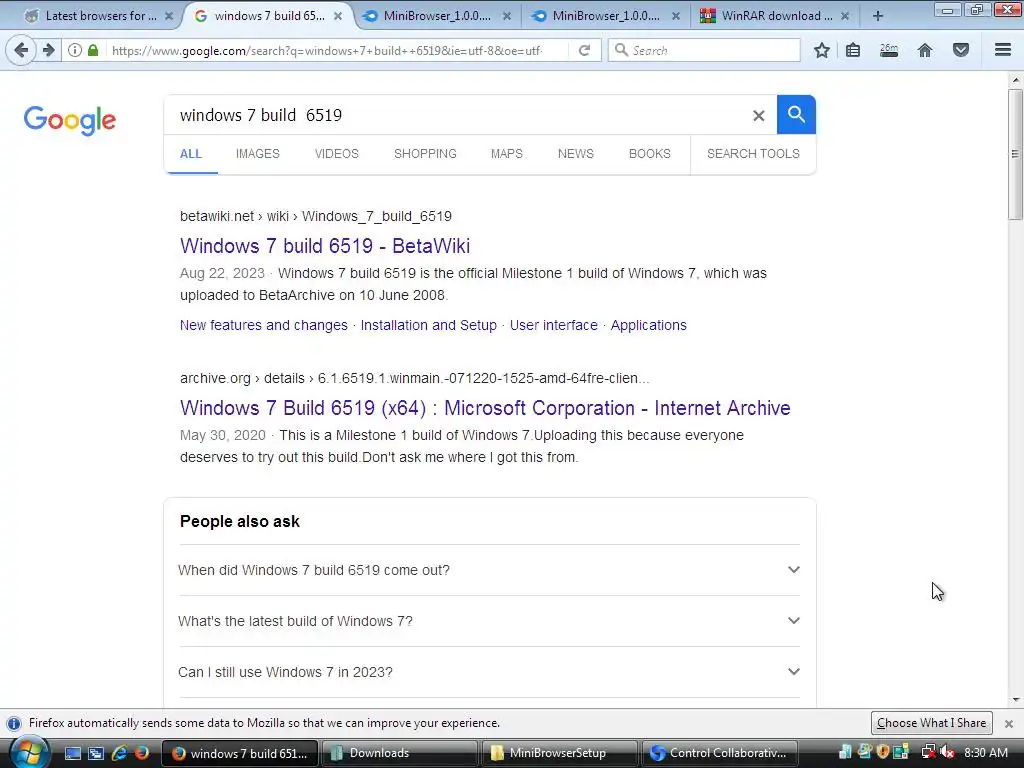The image size is (1024, 768).
Task: Open the bookmarks list icon
Action: (853, 50)
